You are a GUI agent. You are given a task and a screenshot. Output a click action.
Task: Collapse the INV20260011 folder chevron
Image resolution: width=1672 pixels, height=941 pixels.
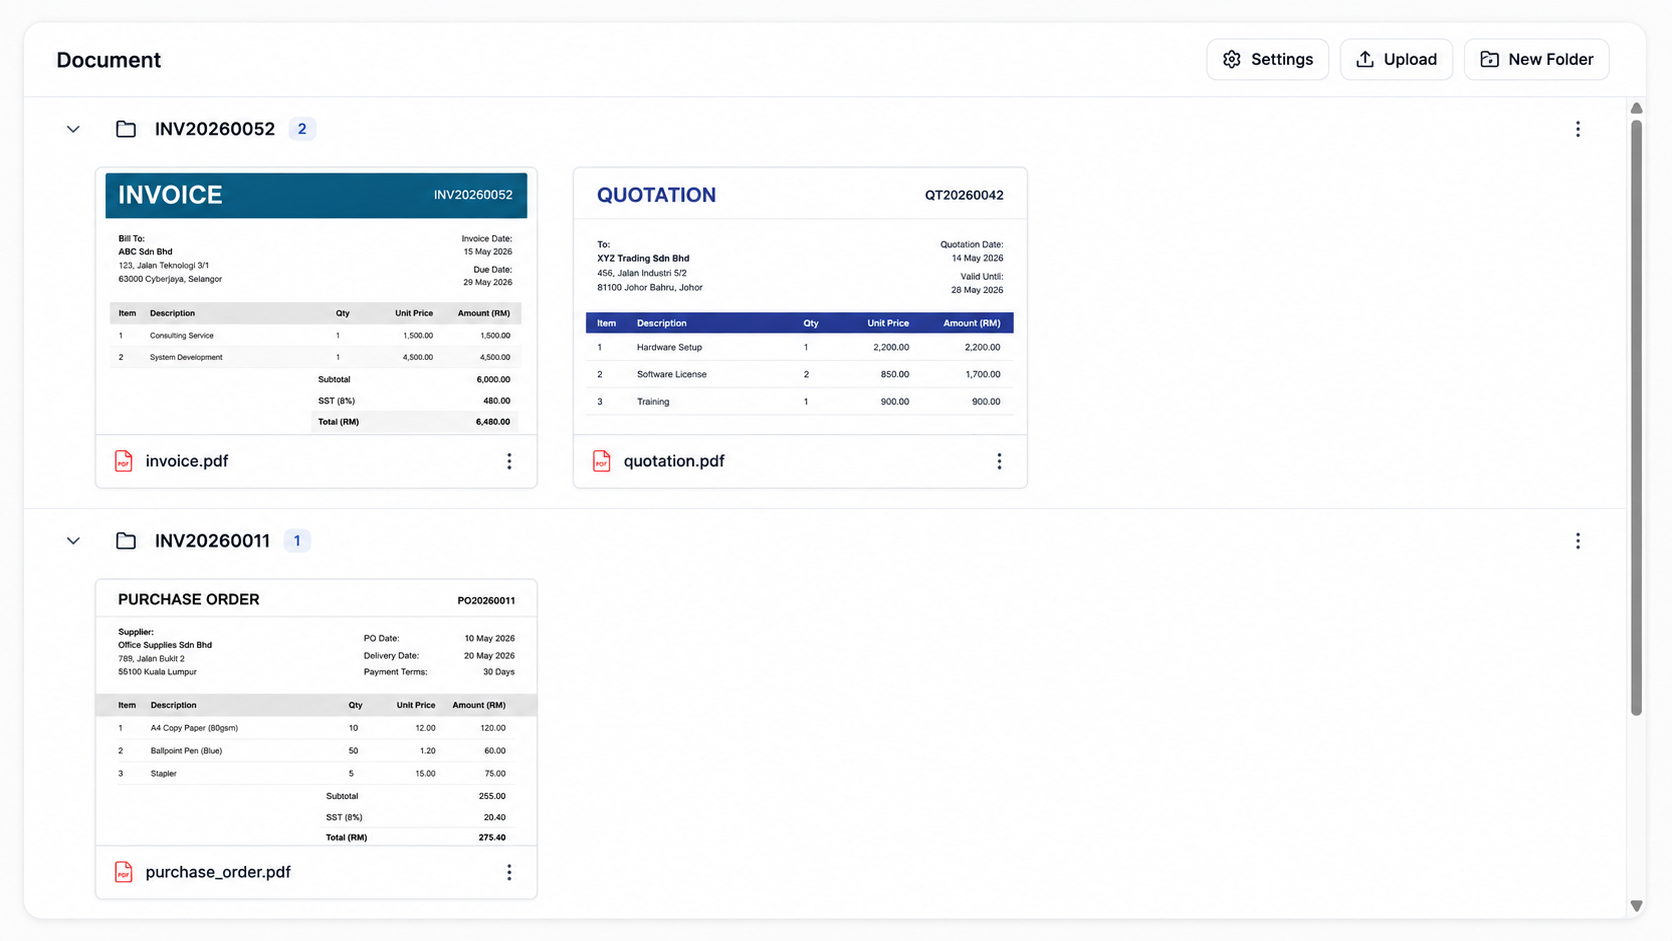coord(73,541)
